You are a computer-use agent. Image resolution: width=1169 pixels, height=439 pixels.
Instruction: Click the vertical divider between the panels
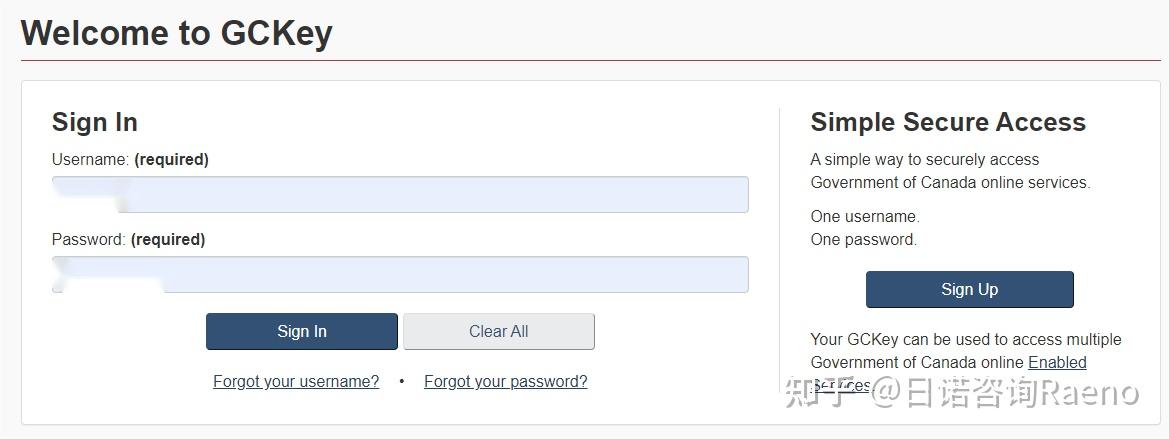point(779,250)
